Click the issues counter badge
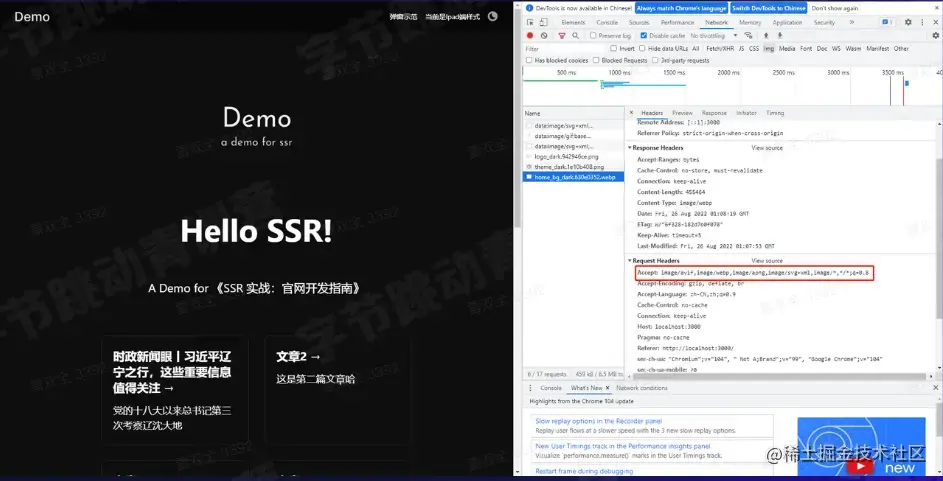 pos(887,22)
